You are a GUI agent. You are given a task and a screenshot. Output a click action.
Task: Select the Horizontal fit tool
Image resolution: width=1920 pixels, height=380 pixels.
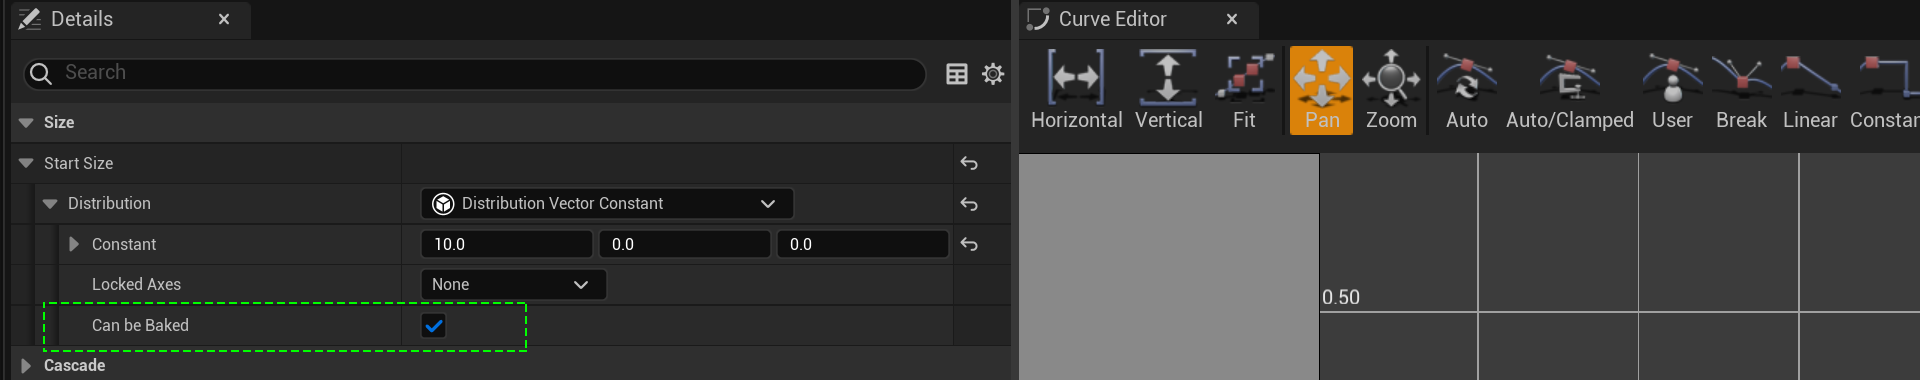click(x=1076, y=90)
